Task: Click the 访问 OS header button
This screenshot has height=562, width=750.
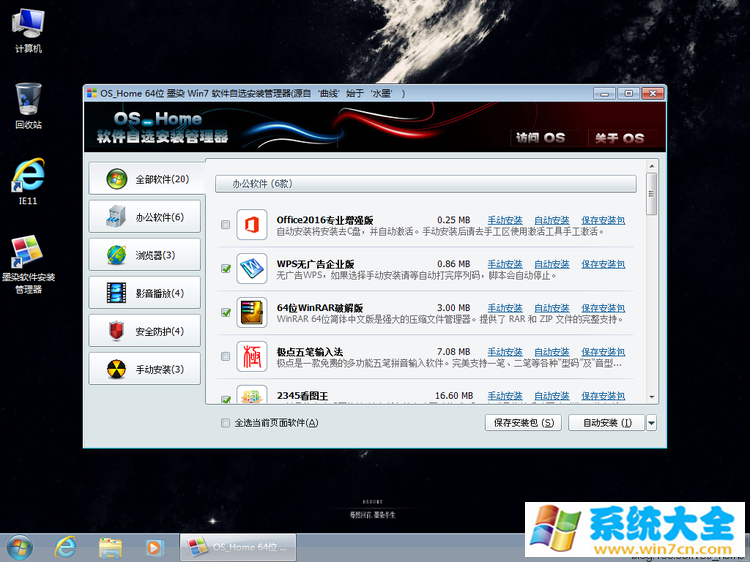Action: (540, 138)
